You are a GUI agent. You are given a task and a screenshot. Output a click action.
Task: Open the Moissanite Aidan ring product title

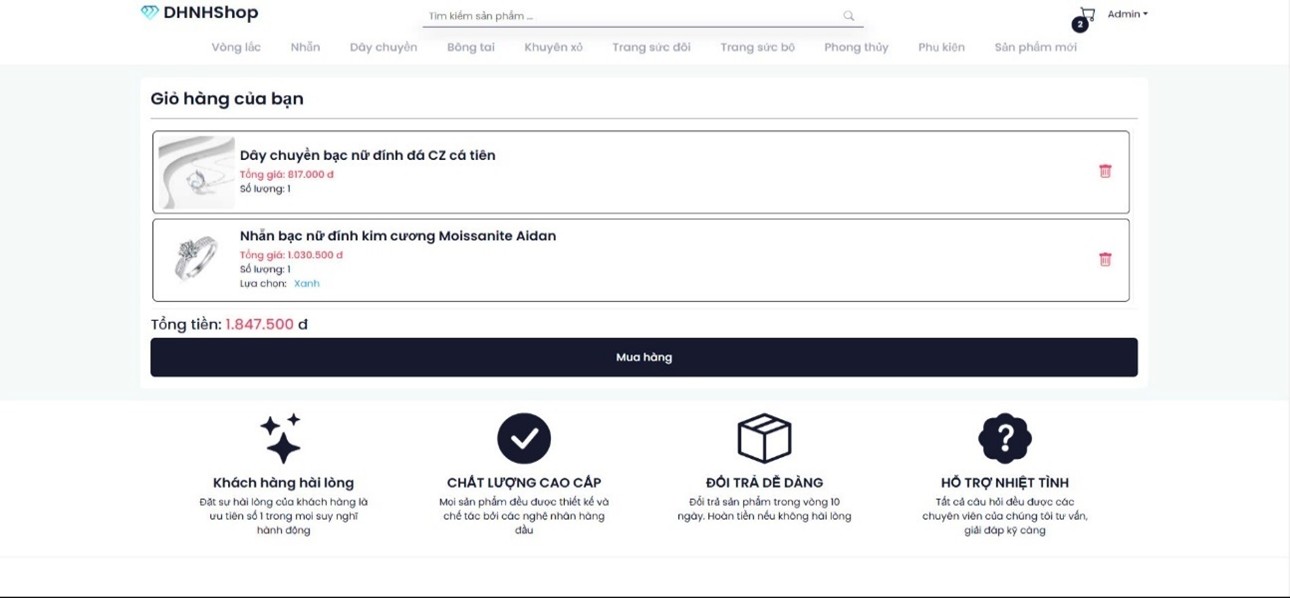(397, 236)
